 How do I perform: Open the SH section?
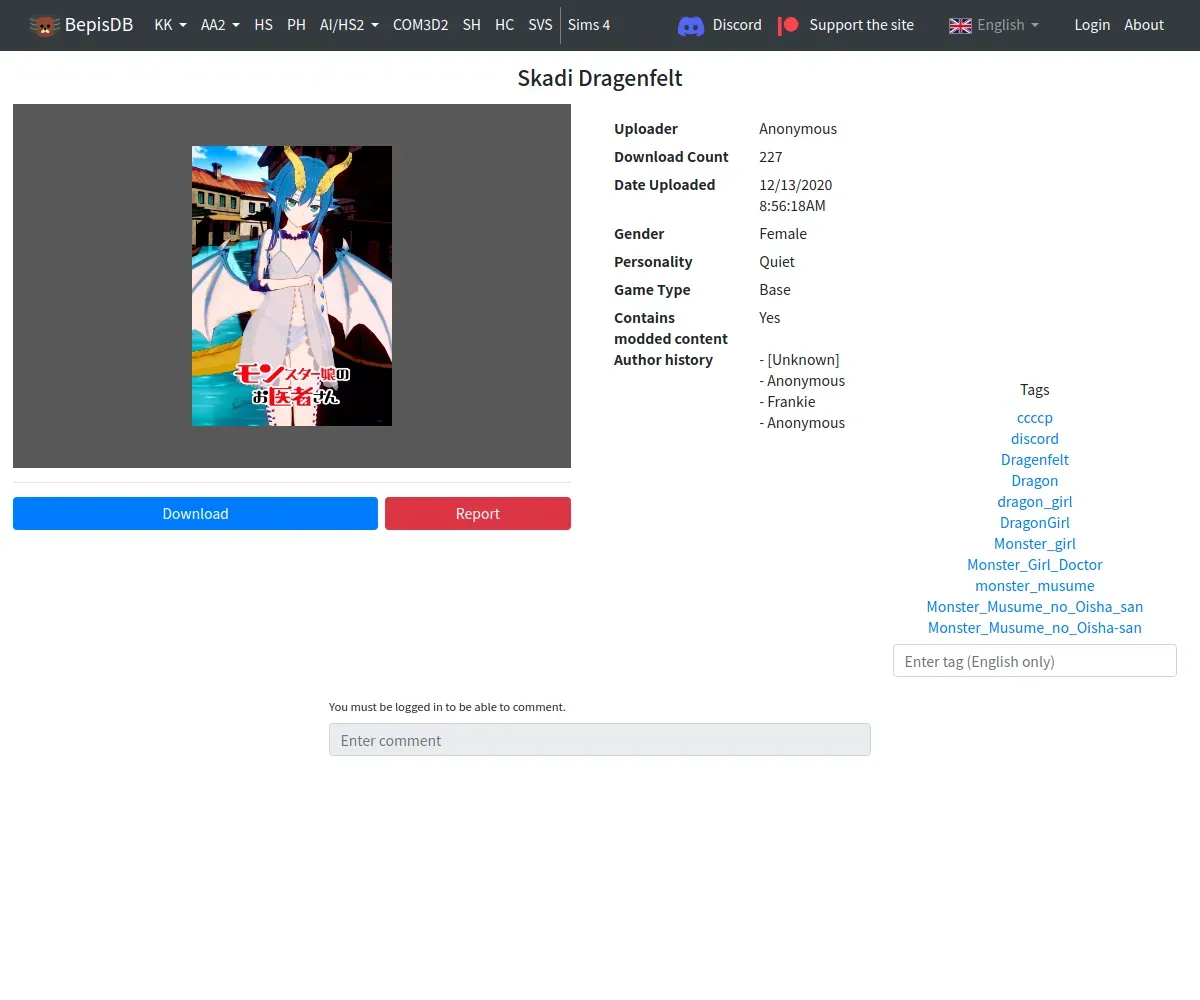click(x=471, y=25)
